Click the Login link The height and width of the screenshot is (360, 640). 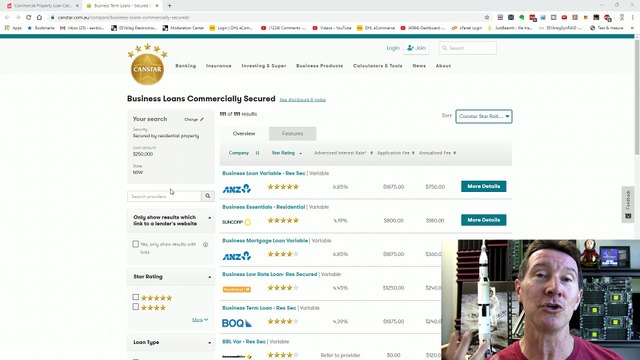coord(393,48)
